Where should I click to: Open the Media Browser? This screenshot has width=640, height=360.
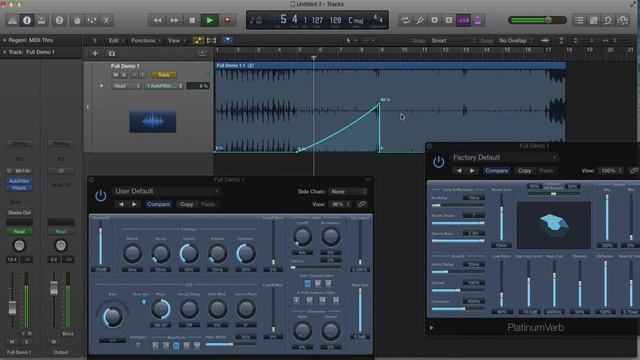[623, 20]
